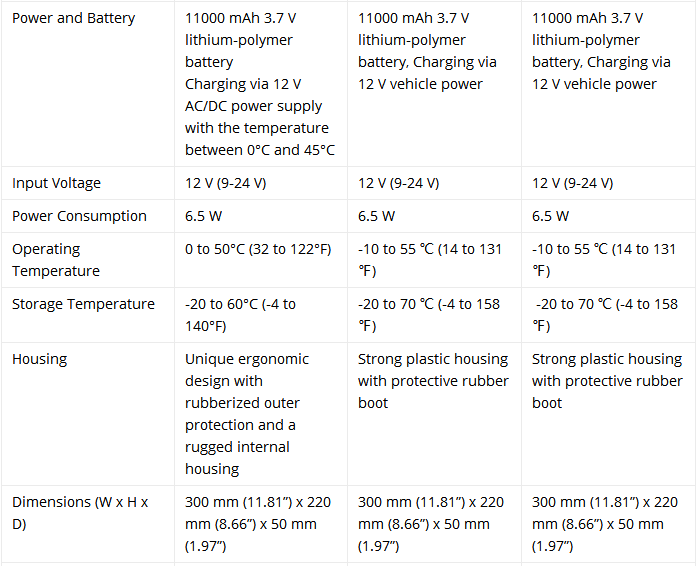Click the Dimensions (W x H x D) label
The height and width of the screenshot is (566, 699).
coord(80,513)
